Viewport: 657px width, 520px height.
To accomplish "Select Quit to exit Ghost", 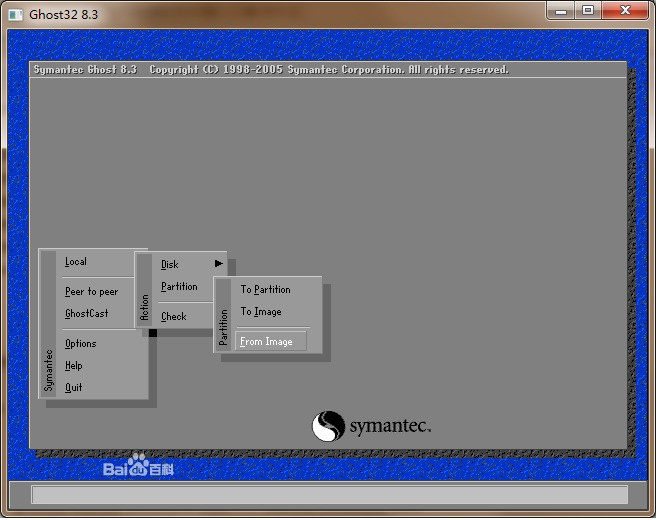I will click(x=73, y=387).
